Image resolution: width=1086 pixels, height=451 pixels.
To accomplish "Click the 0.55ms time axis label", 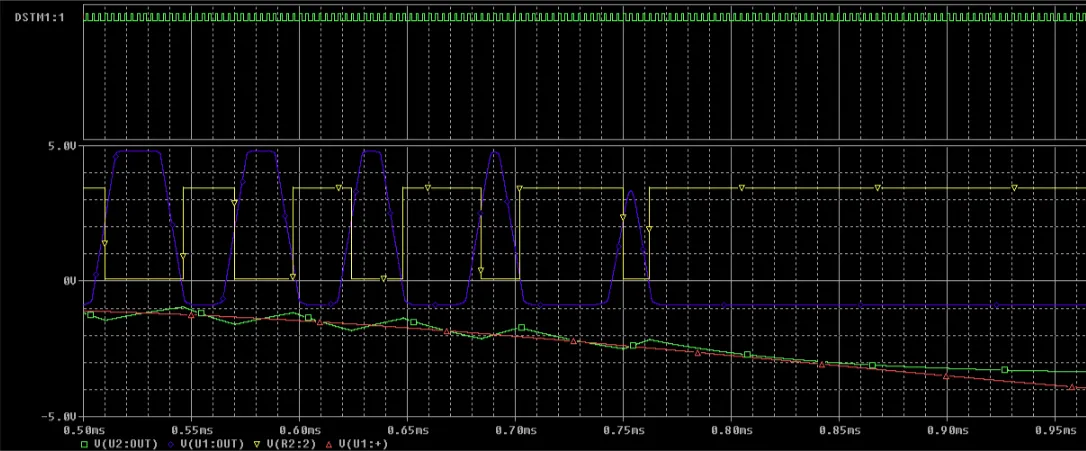I will (x=191, y=428).
